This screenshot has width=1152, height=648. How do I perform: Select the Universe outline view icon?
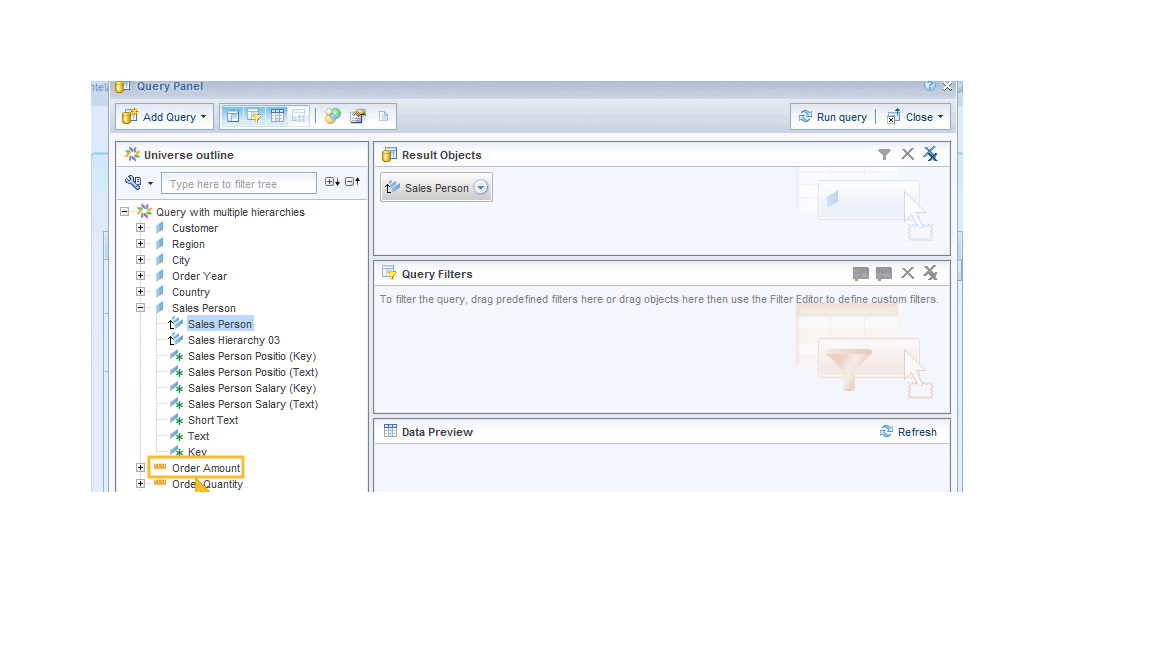[232, 115]
